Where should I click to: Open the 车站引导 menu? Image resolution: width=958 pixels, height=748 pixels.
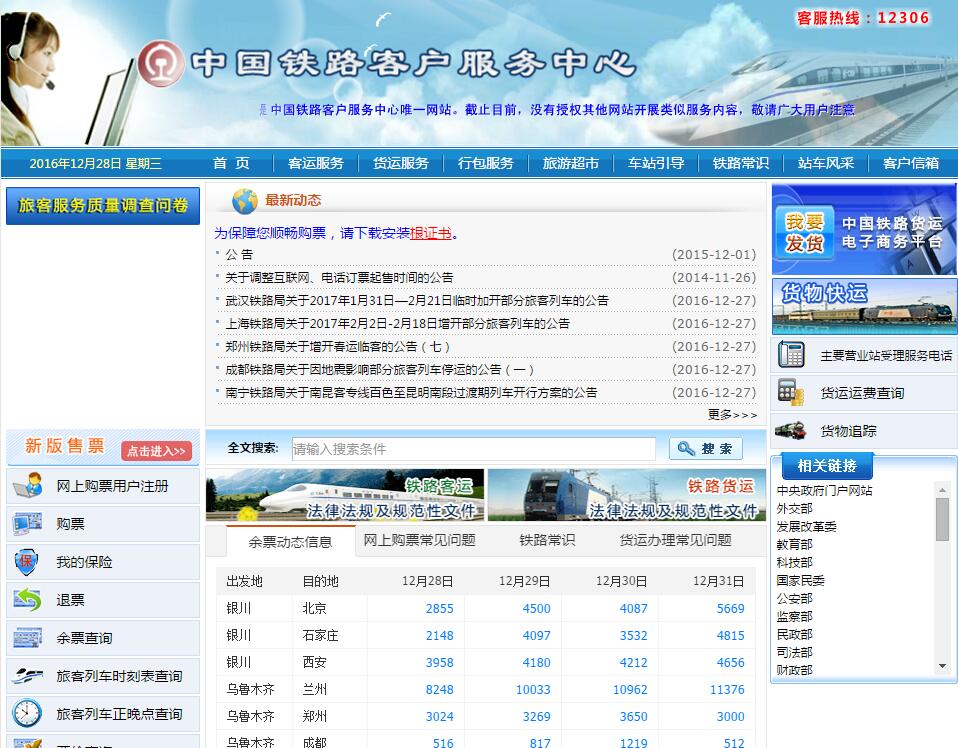coord(656,163)
